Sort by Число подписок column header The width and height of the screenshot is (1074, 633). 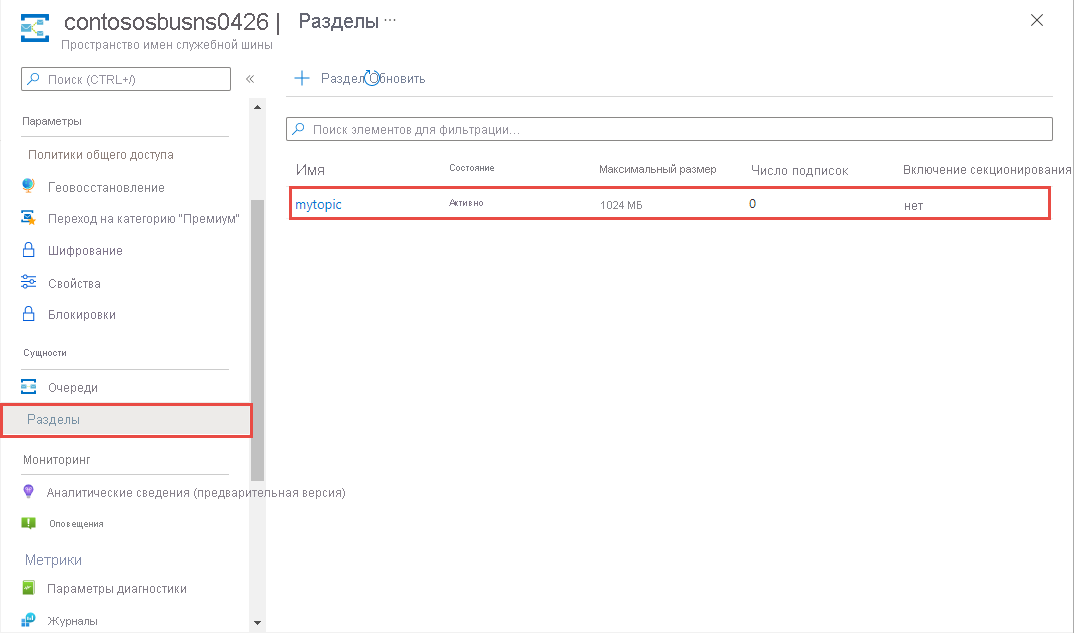pyautogui.click(x=799, y=171)
